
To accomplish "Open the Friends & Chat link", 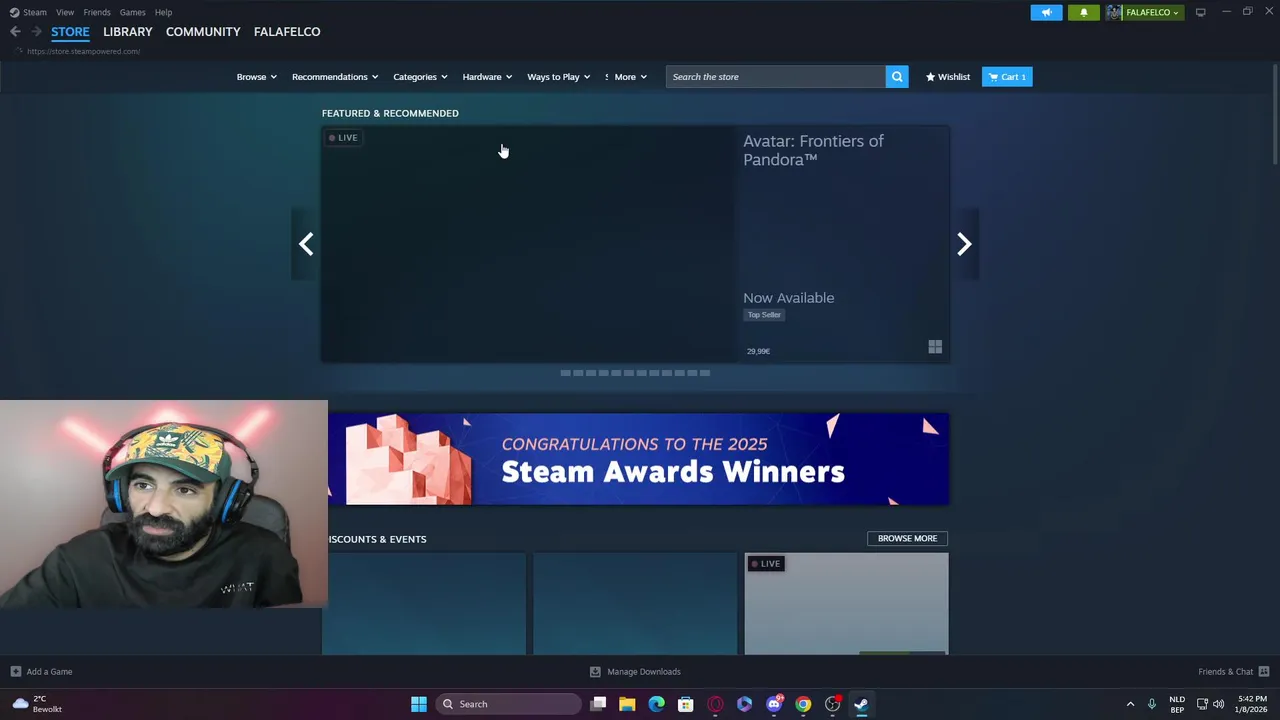I will coord(1225,672).
